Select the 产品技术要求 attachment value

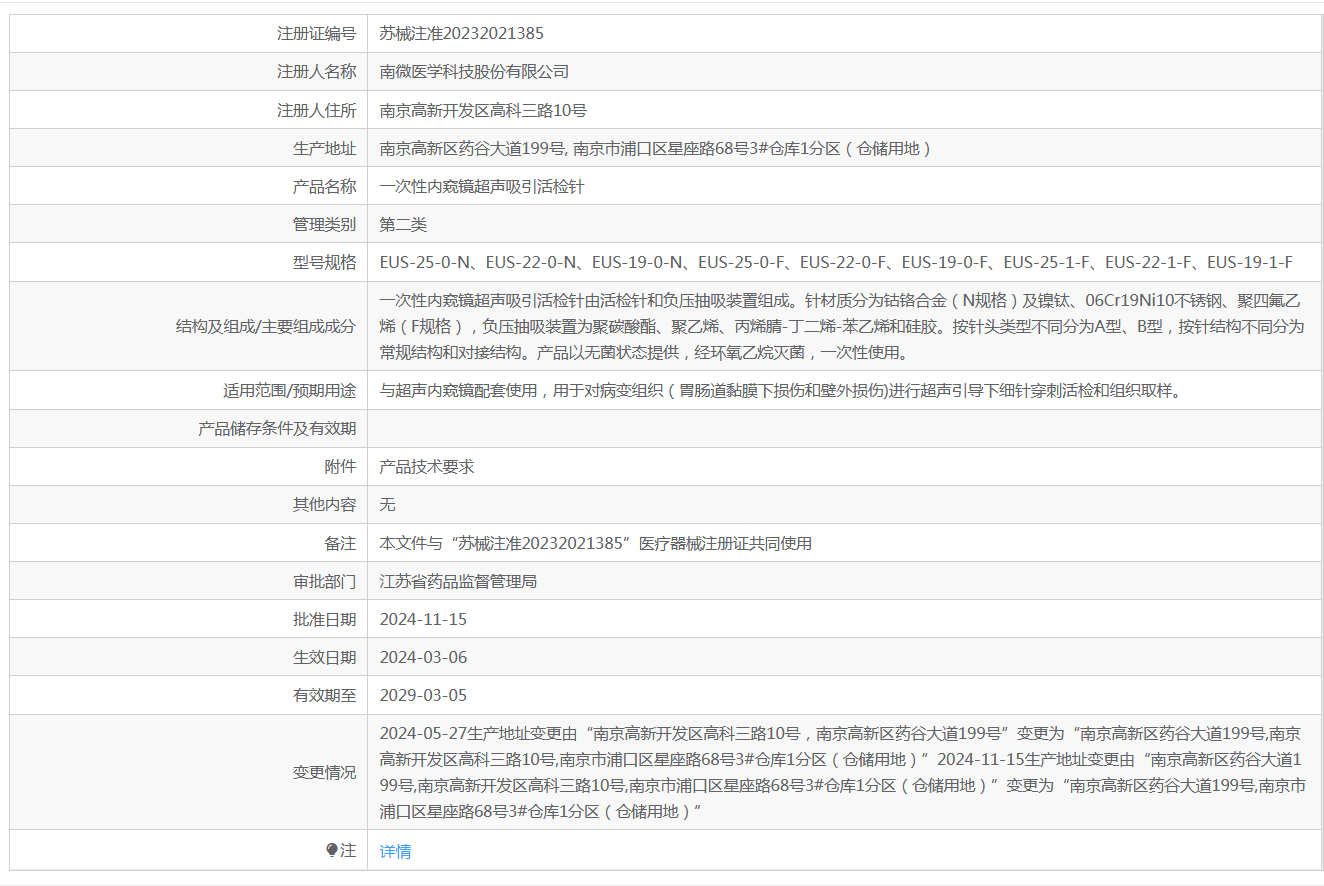click(427, 466)
